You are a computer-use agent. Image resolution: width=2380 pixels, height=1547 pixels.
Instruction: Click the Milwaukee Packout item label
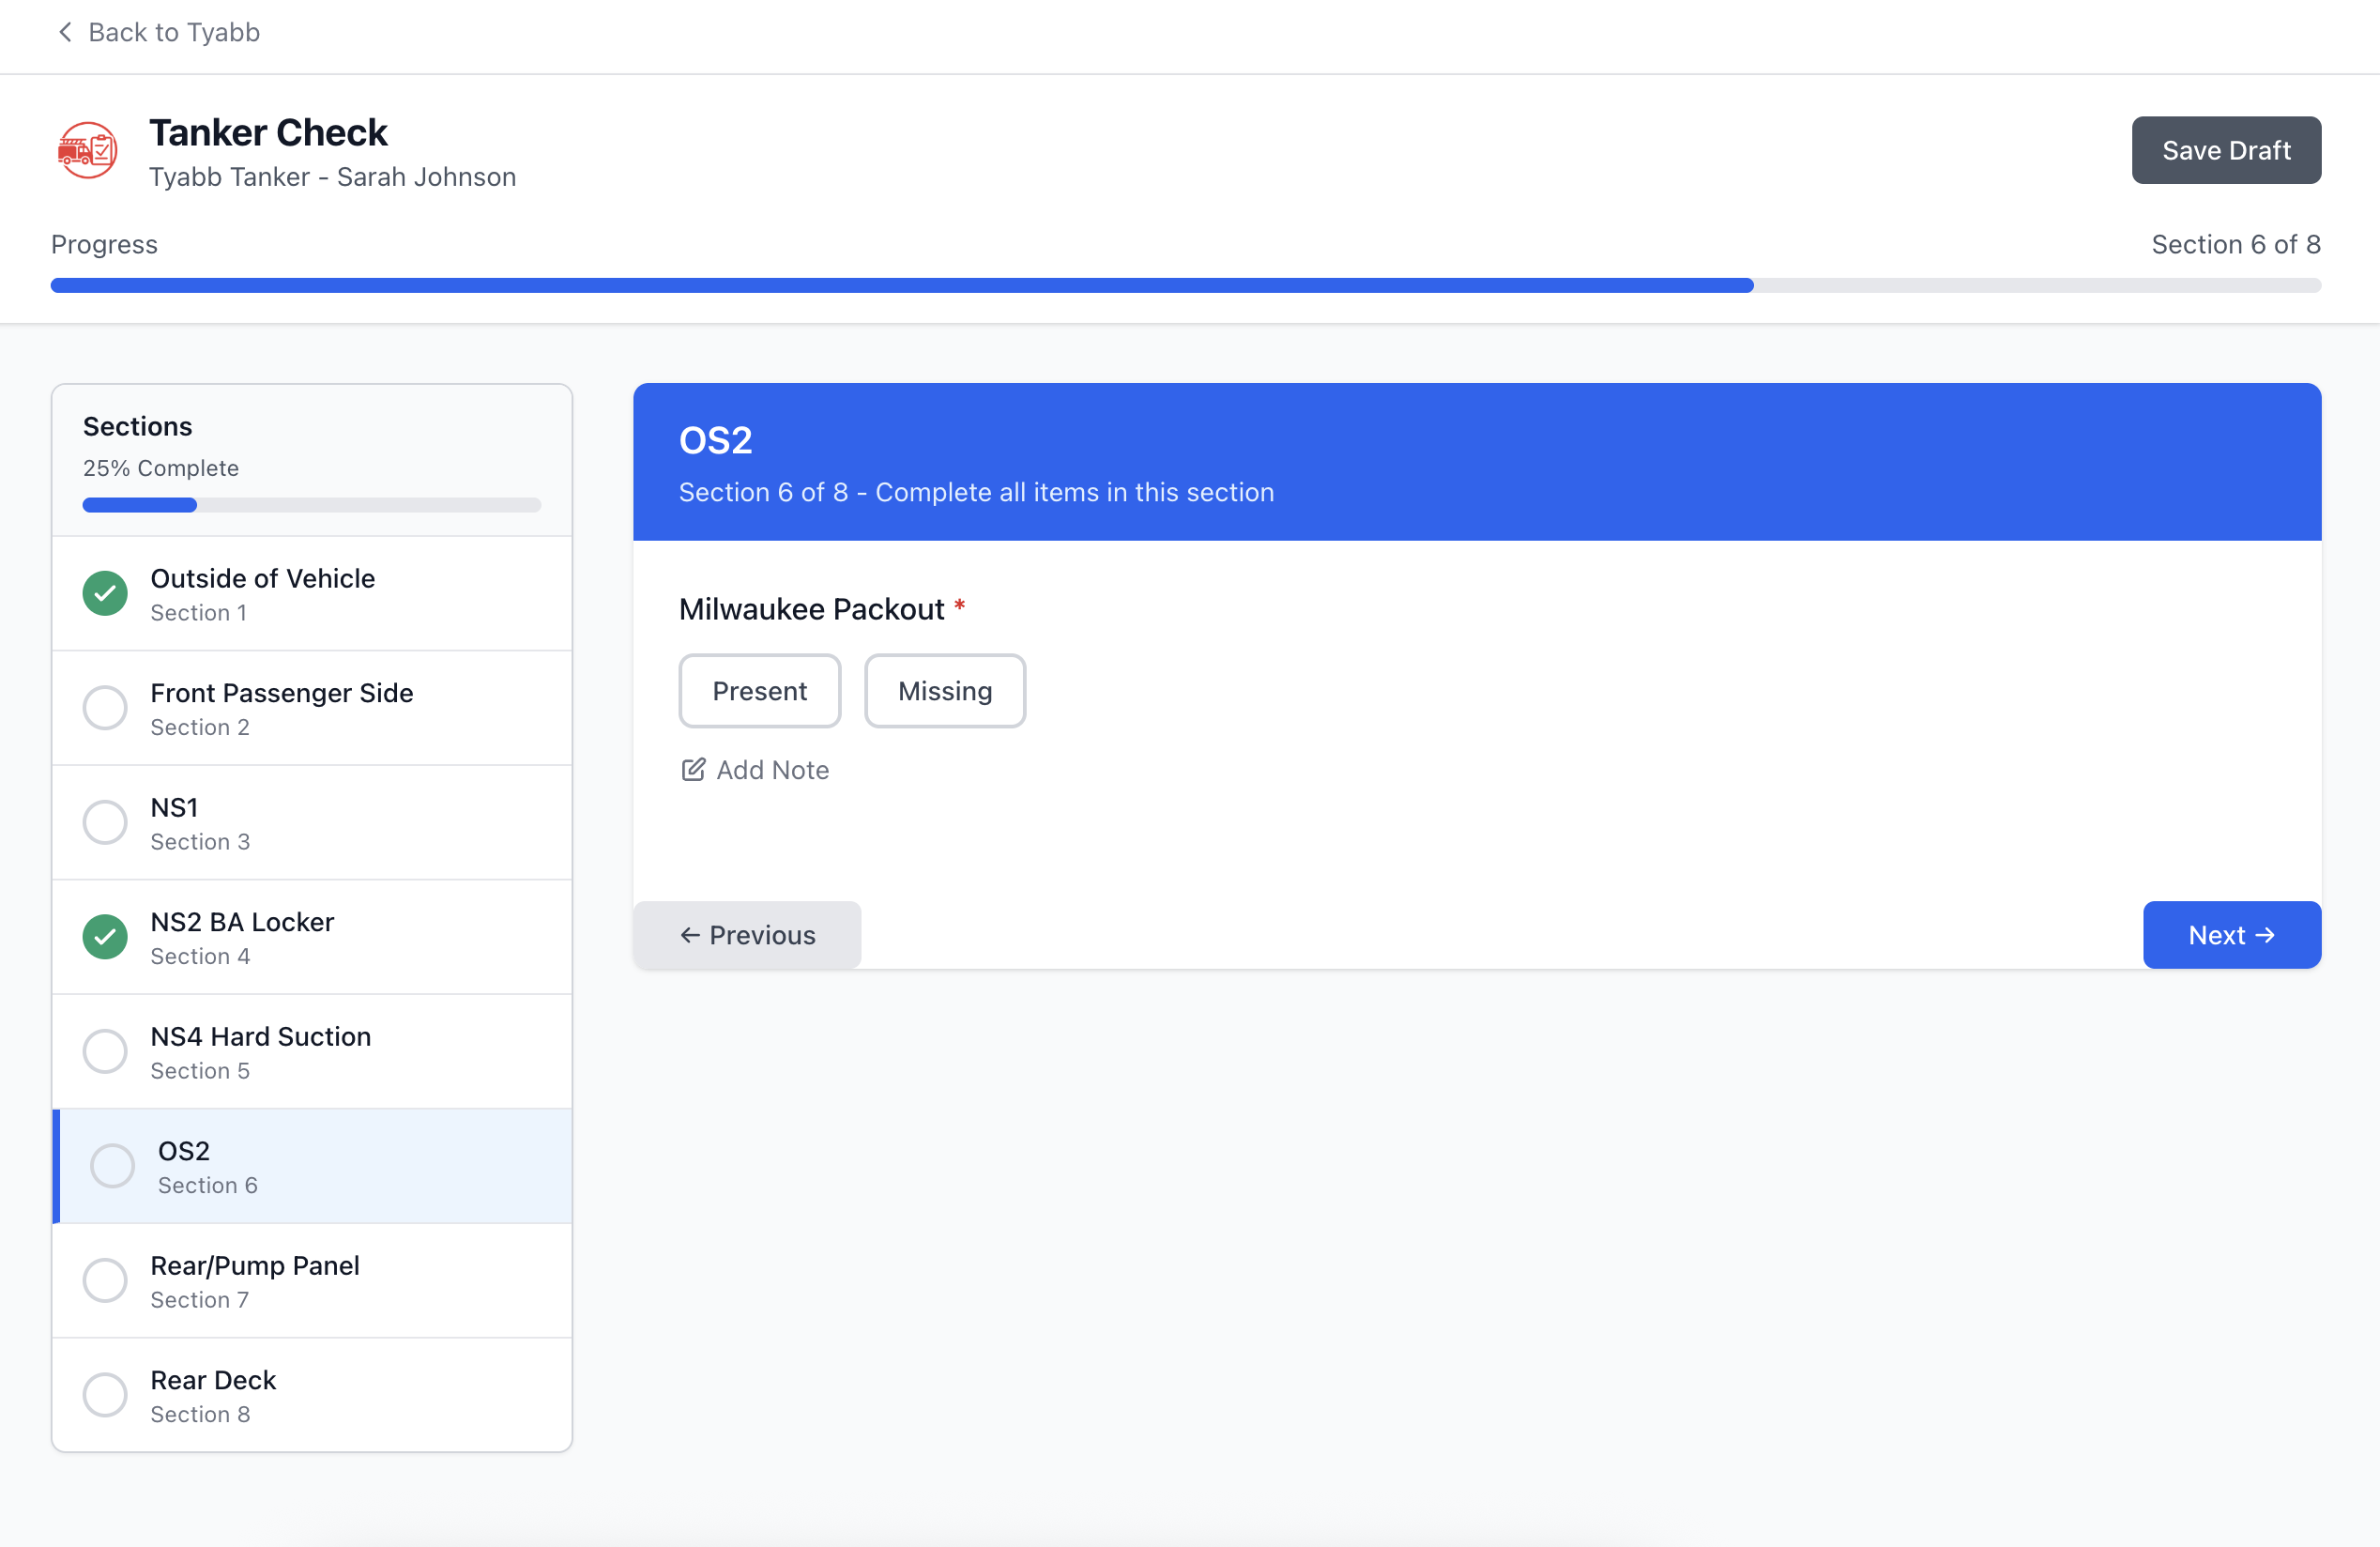(812, 610)
